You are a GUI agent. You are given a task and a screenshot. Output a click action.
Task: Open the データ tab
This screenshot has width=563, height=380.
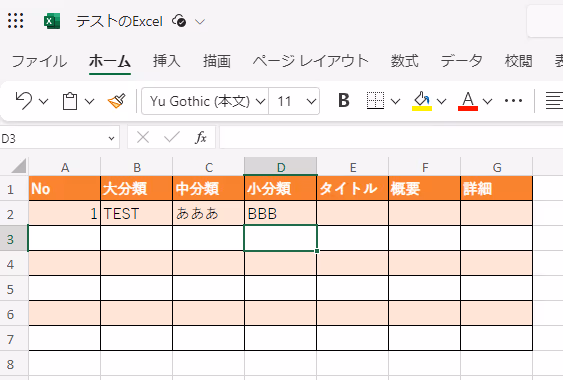(461, 61)
